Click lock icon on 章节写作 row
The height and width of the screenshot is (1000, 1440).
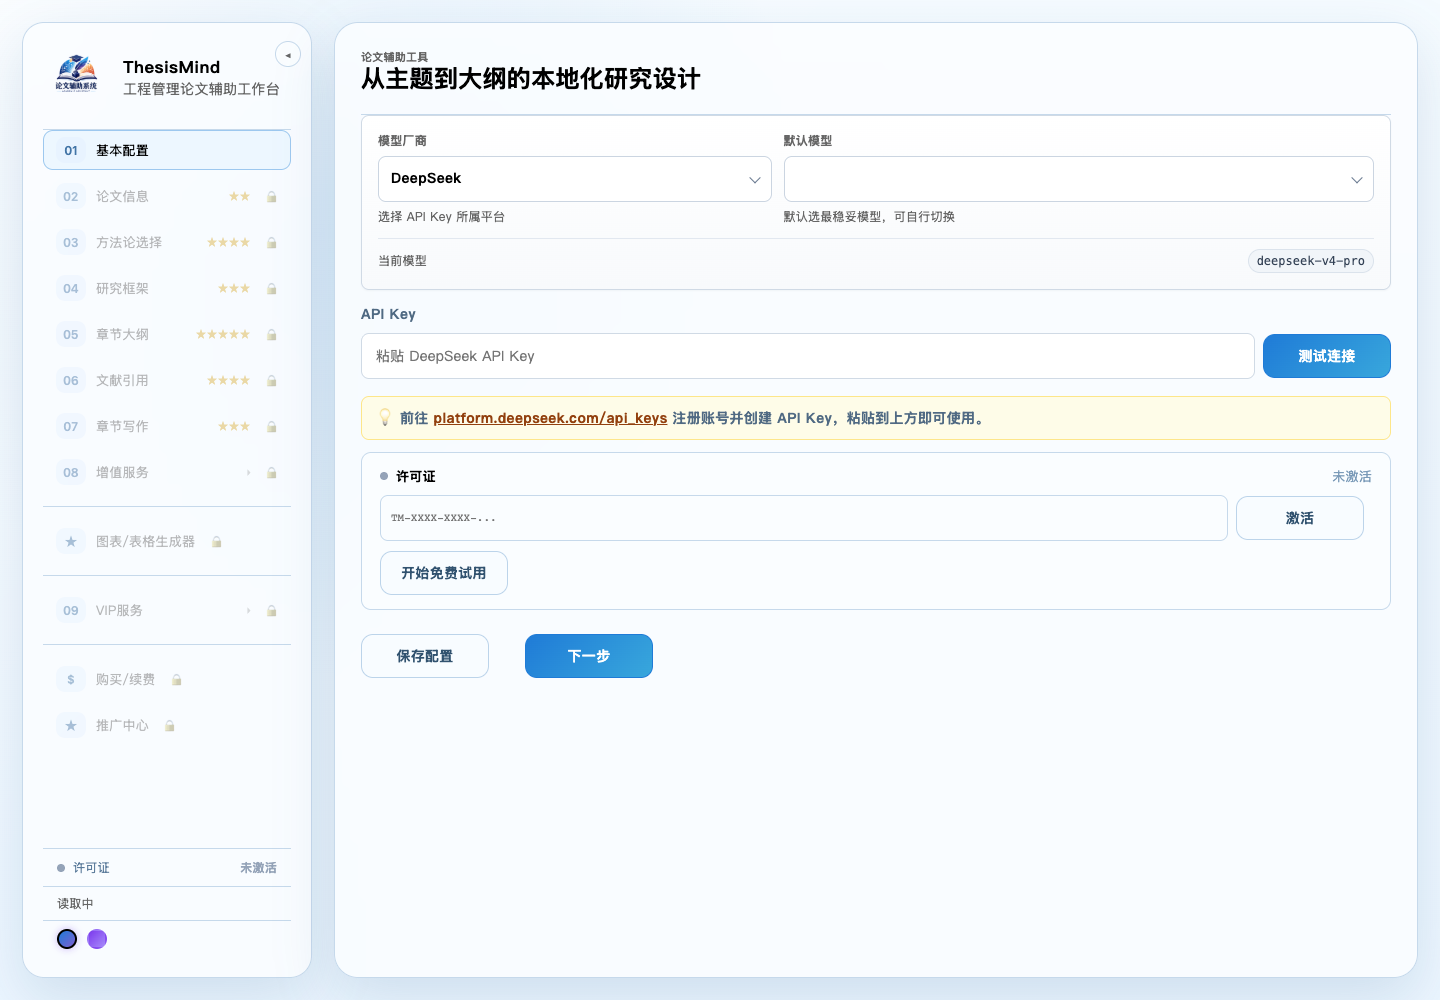coord(272,427)
